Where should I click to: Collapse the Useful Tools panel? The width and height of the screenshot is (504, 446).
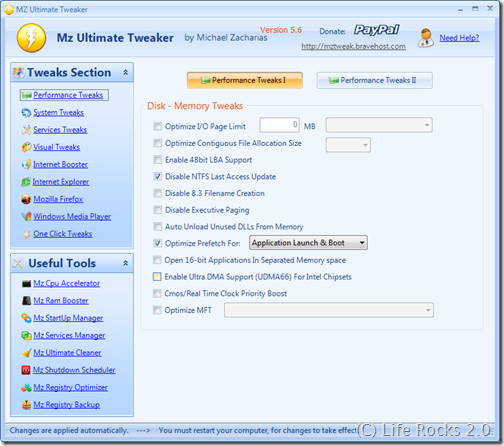coord(126,263)
